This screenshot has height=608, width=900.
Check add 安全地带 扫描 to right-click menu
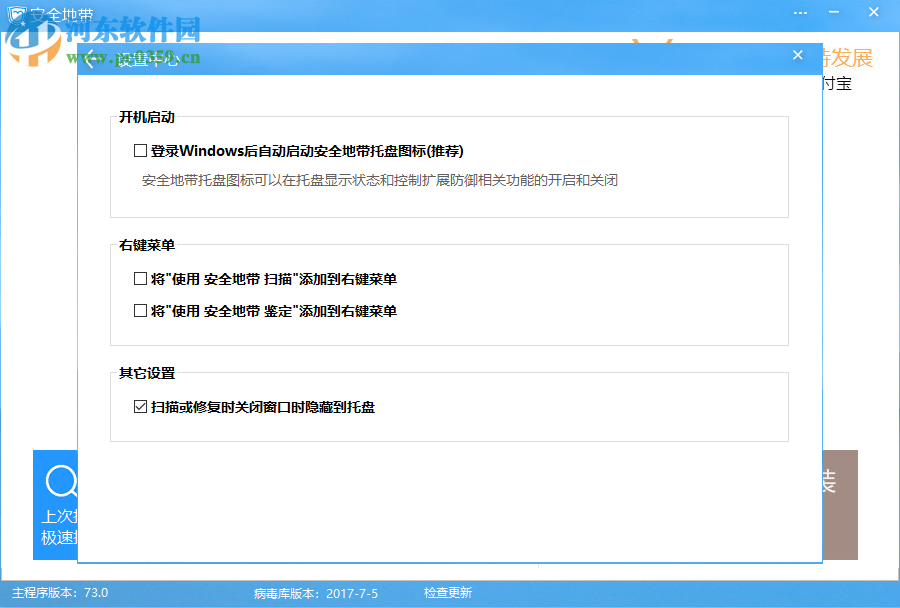(x=140, y=278)
